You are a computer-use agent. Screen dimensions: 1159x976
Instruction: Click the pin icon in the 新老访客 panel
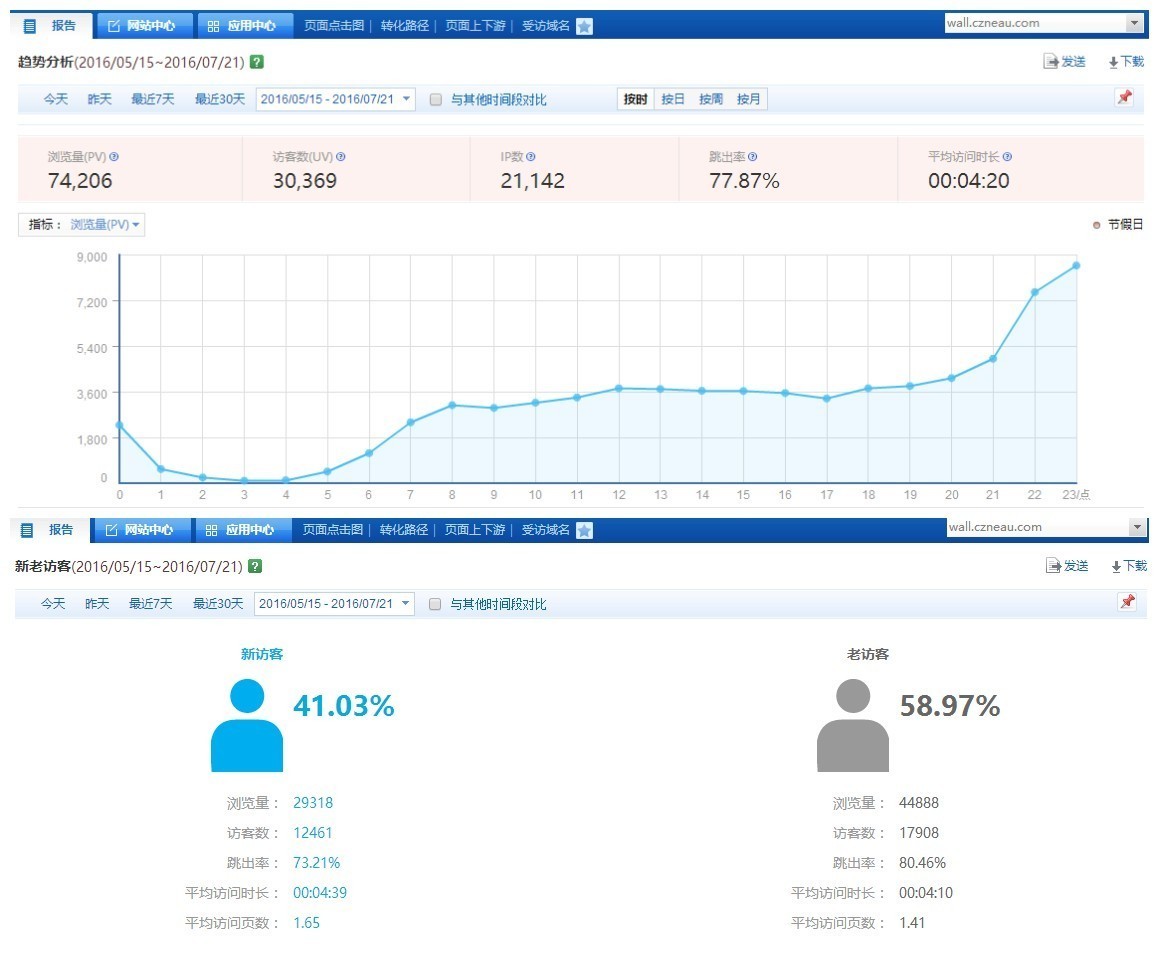point(1127,602)
